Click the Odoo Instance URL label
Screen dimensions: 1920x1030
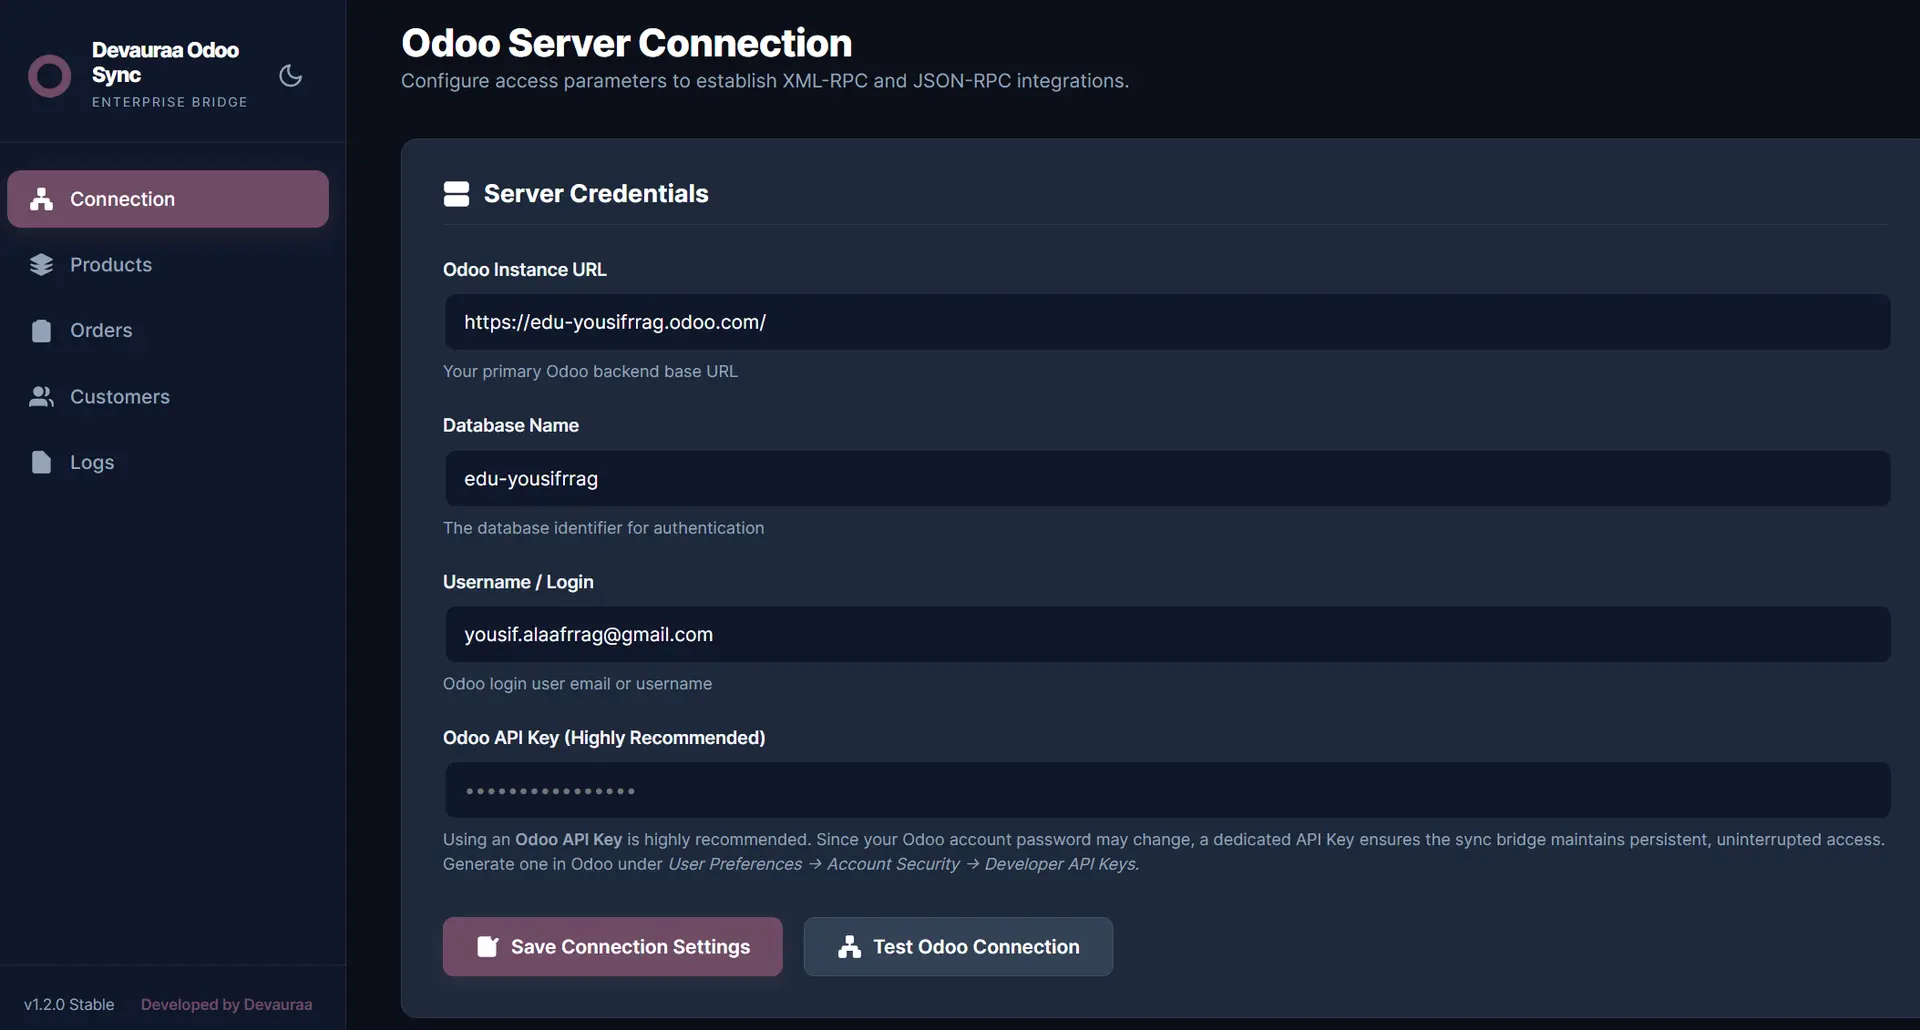coord(525,270)
